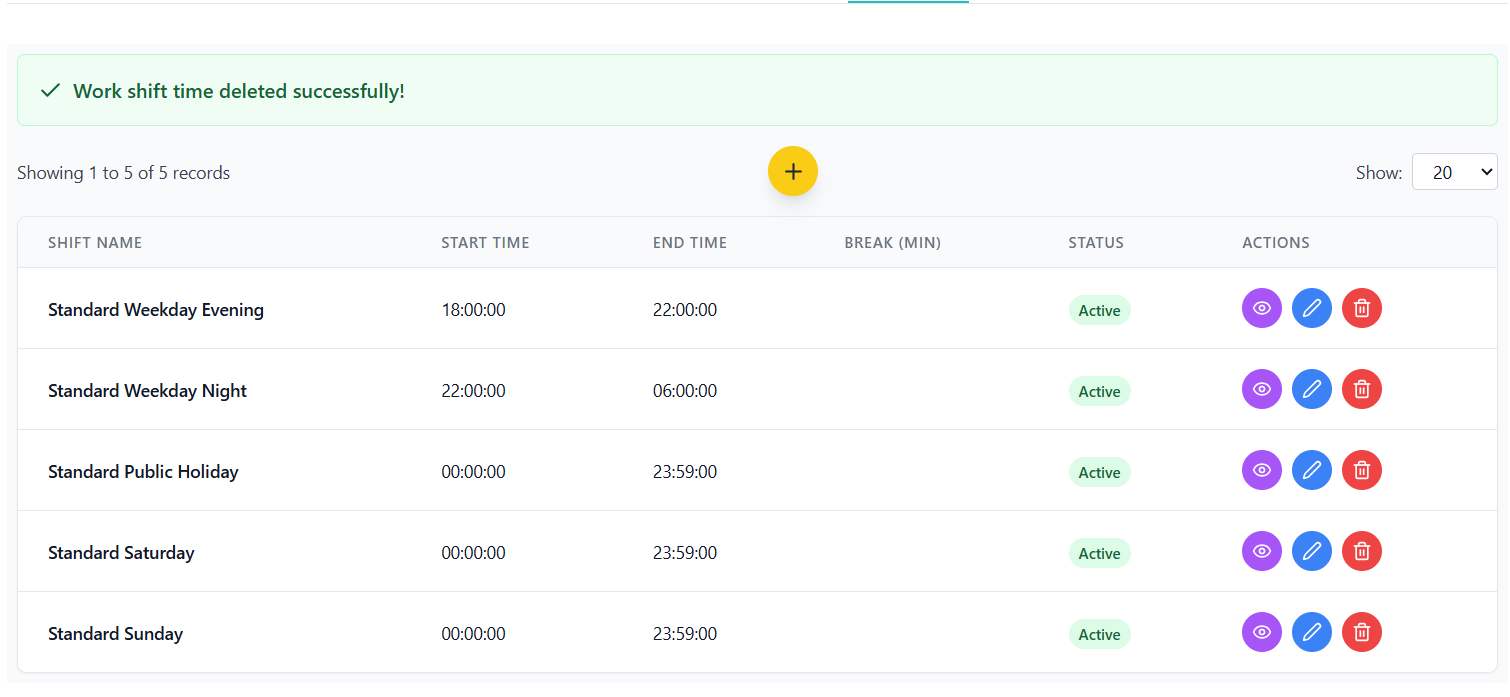Open Standard Public Holiday view eye icon
The height and width of the screenshot is (697, 1510).
[1261, 470]
